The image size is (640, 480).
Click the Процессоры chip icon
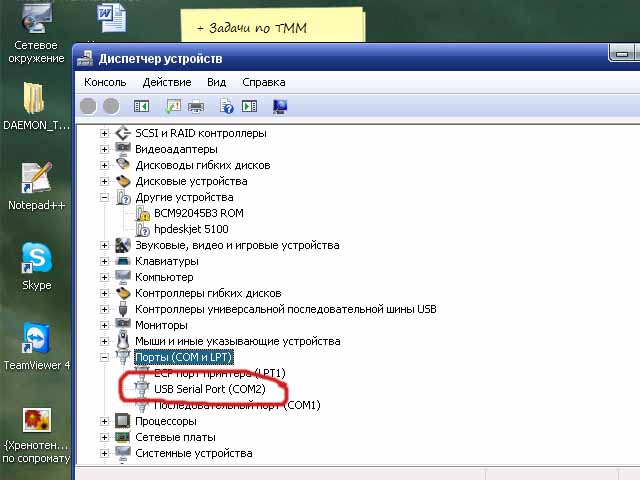pos(123,421)
